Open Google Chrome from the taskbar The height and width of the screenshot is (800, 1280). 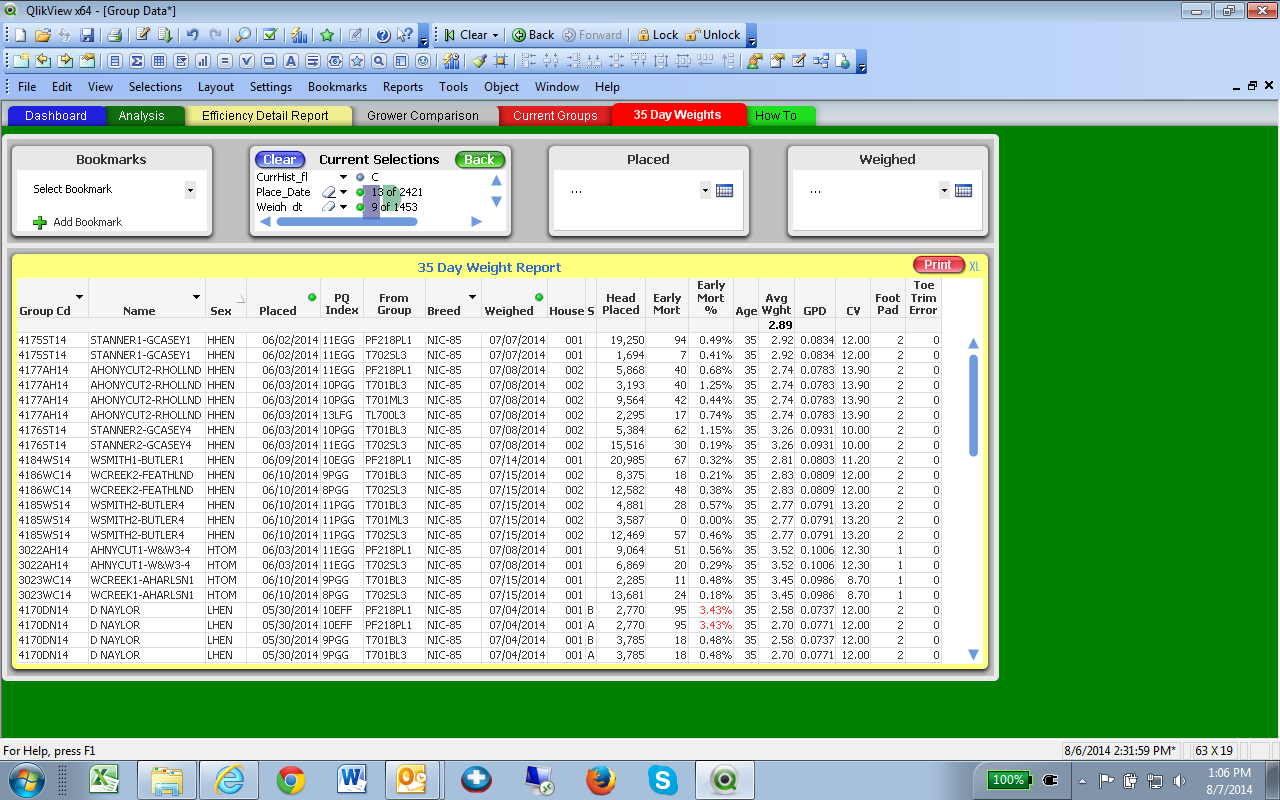pos(291,780)
